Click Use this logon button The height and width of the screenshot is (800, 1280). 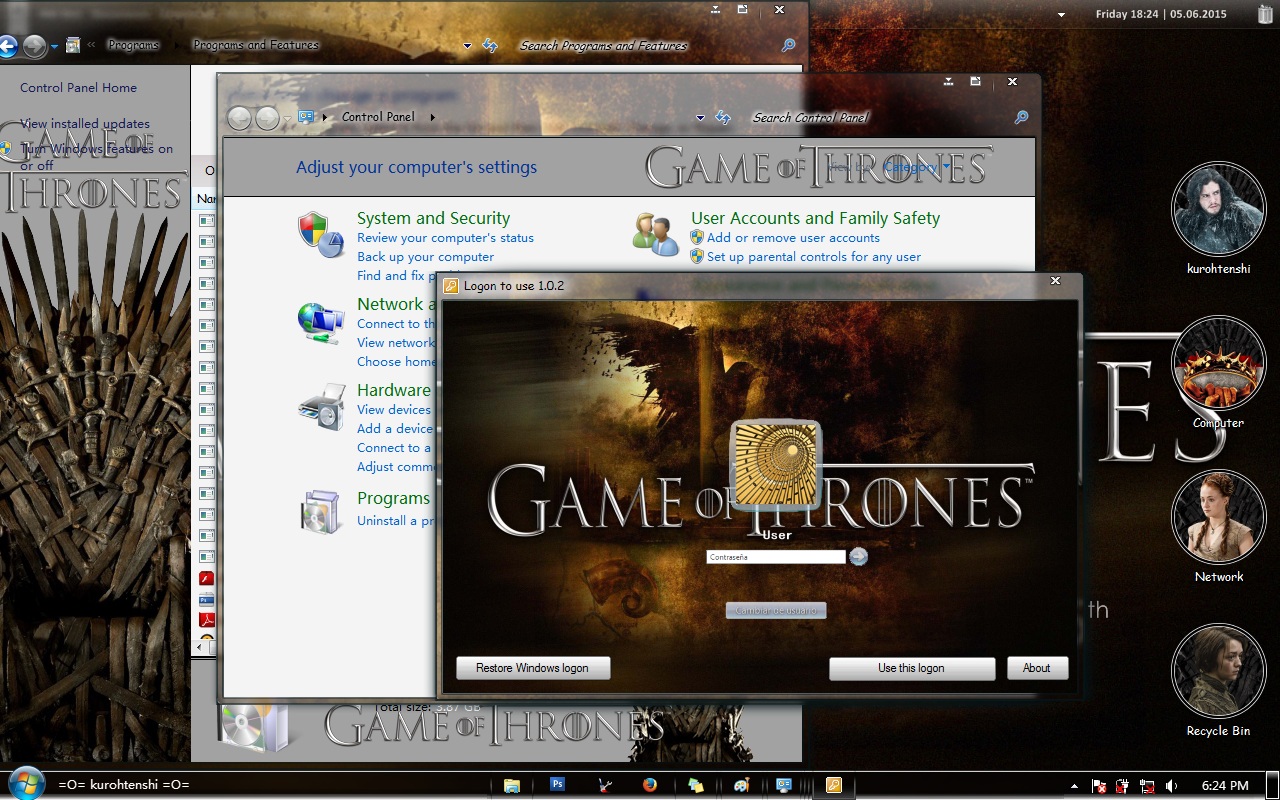click(x=912, y=668)
